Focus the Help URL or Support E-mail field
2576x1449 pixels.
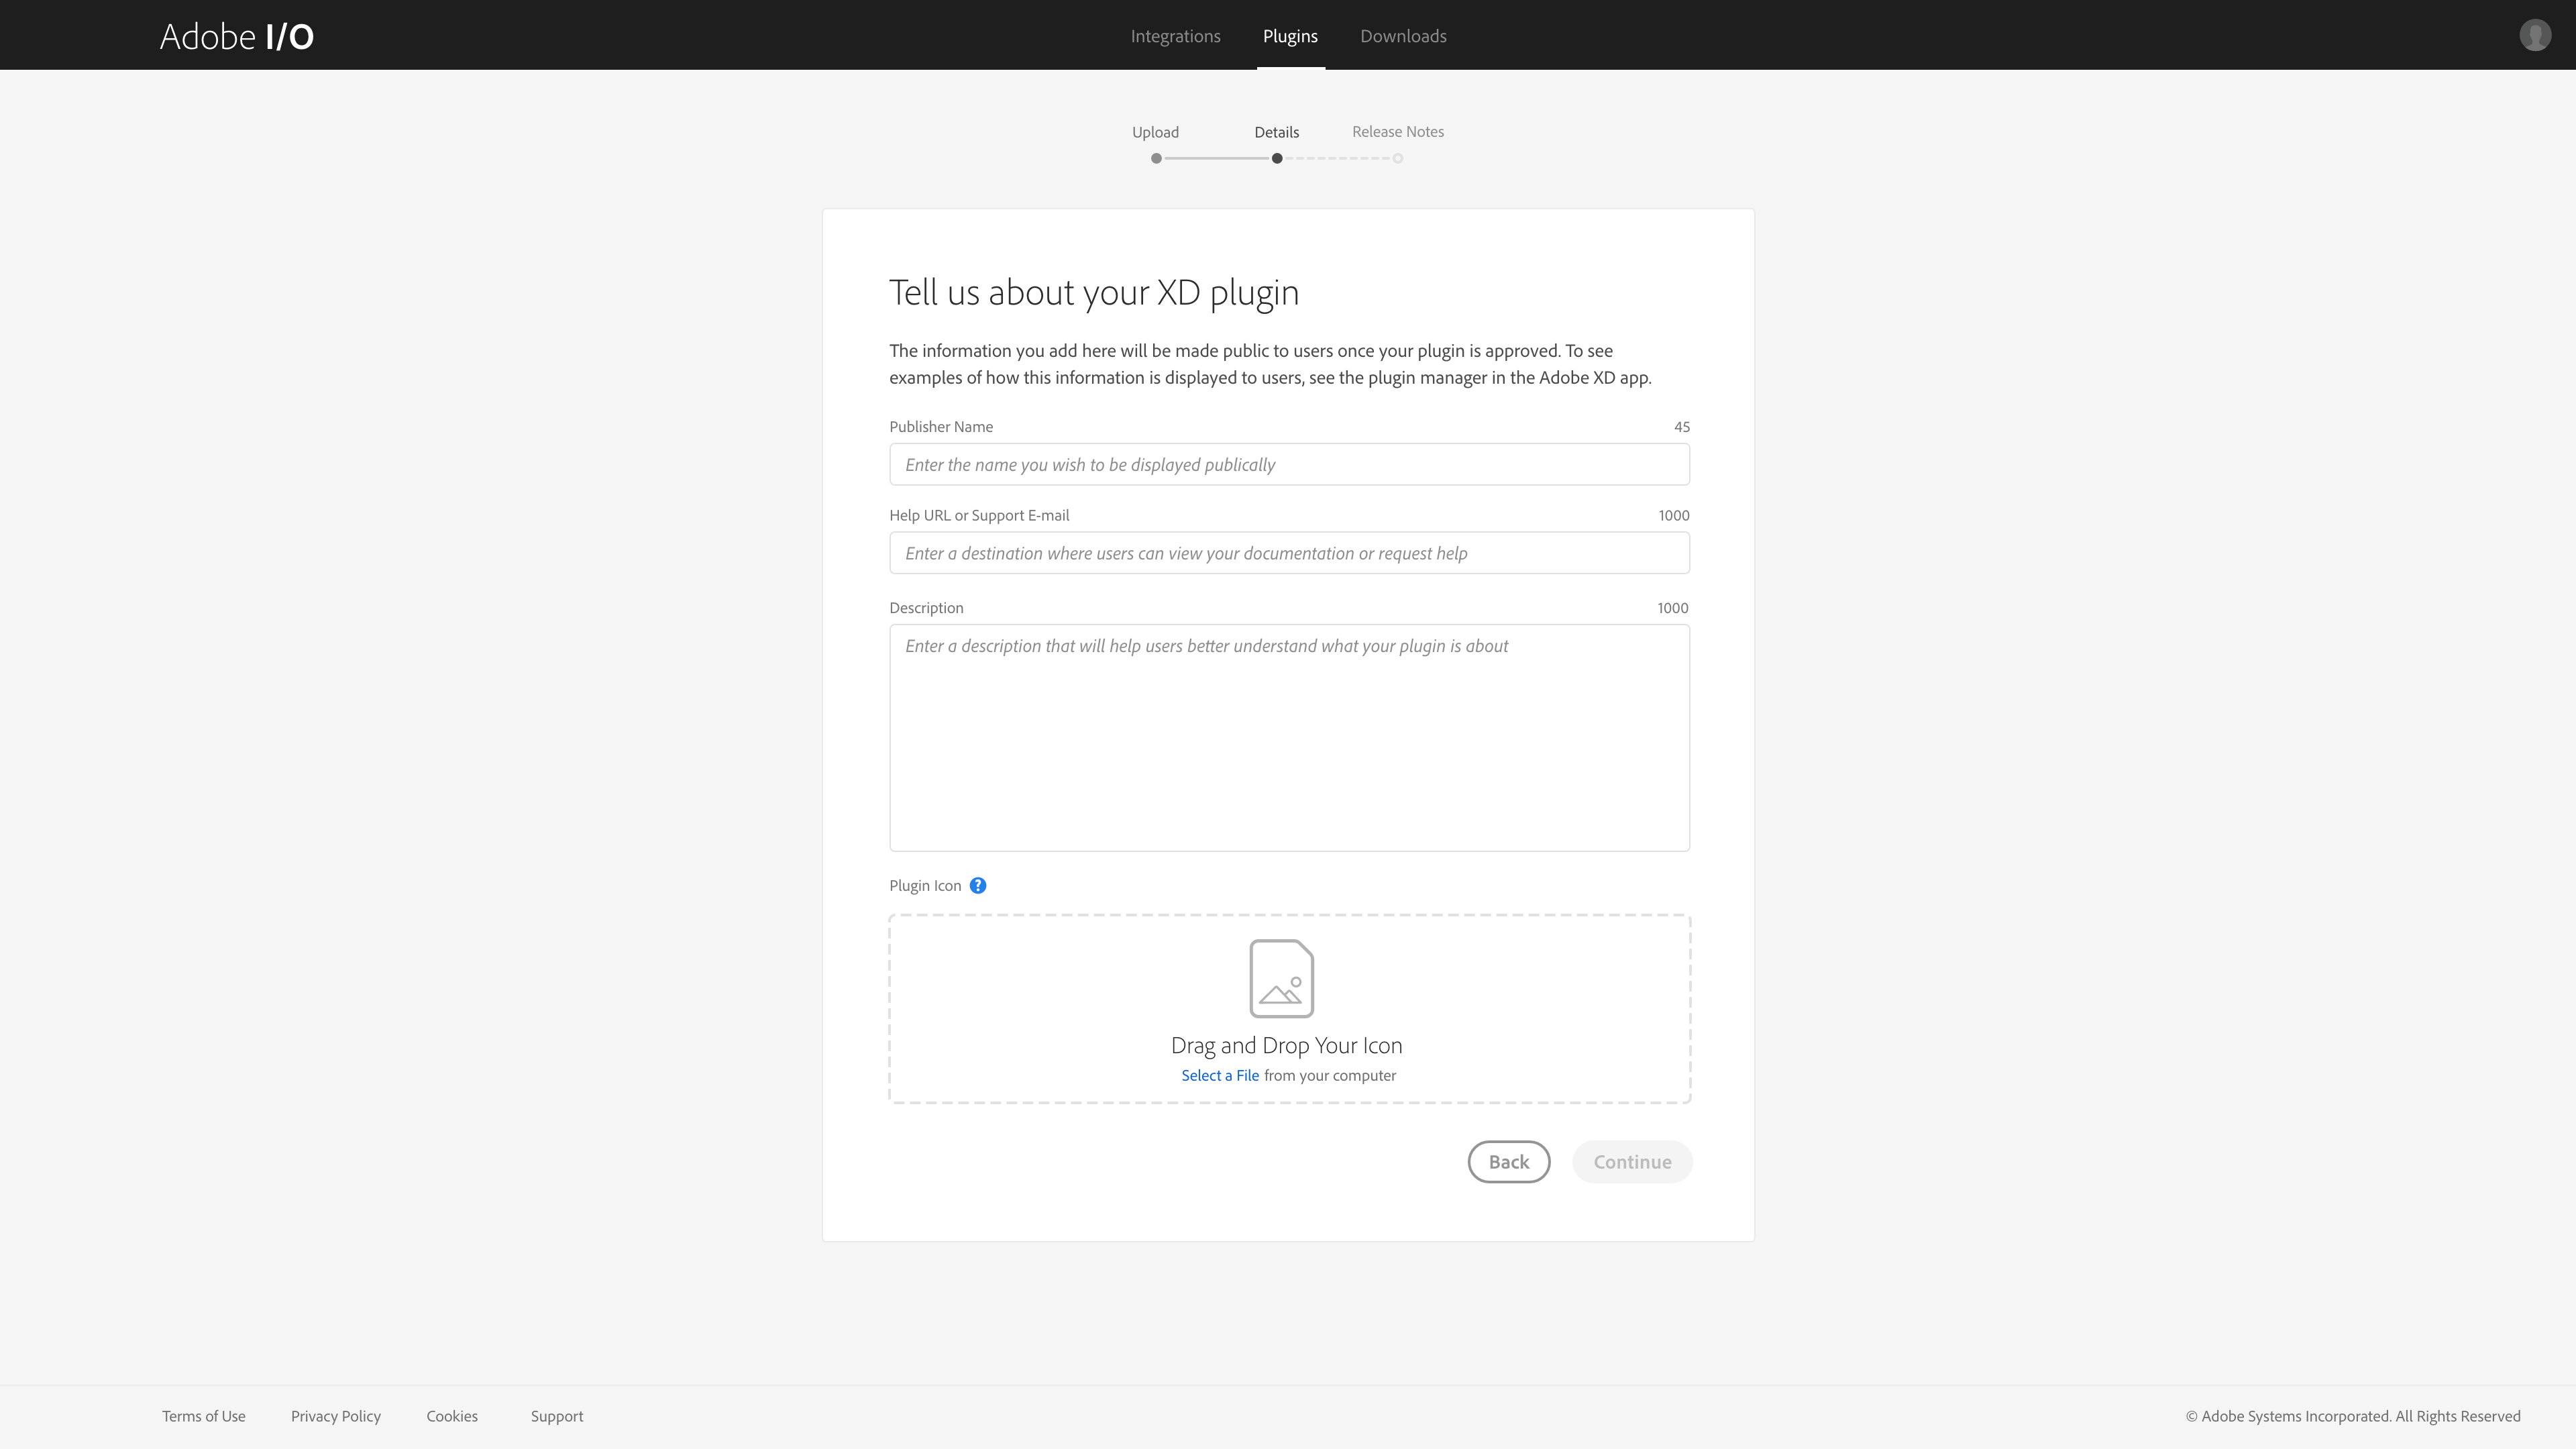1289,553
